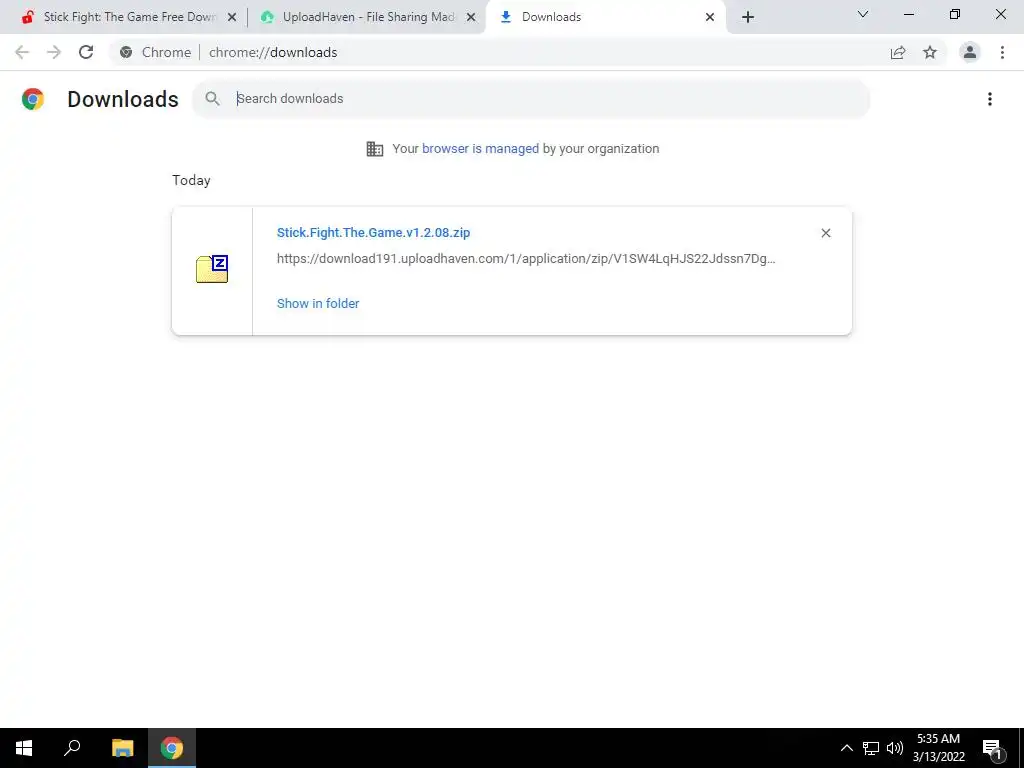Image resolution: width=1024 pixels, height=768 pixels.
Task: Show hidden system tray icons
Action: (x=846, y=748)
